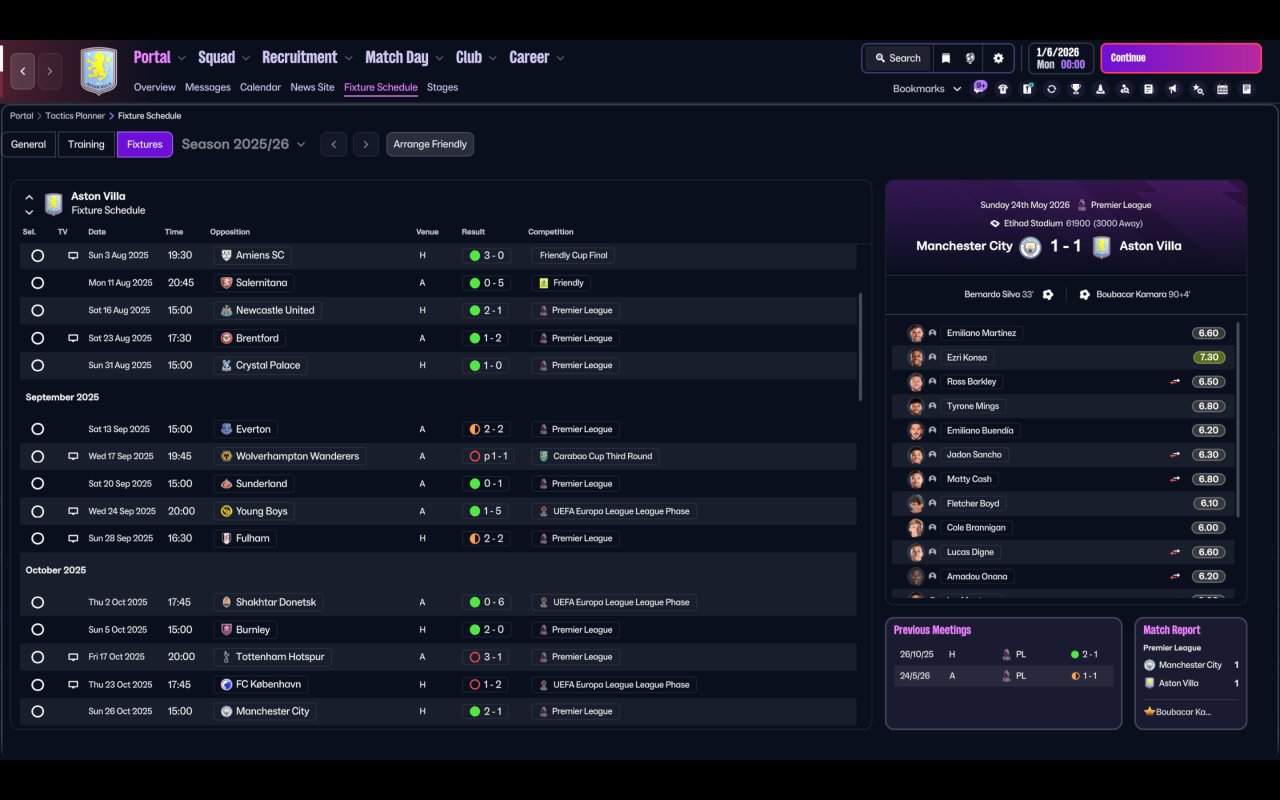The height and width of the screenshot is (800, 1280).
Task: Open the megaphone bookmark icon
Action: coord(1173,89)
